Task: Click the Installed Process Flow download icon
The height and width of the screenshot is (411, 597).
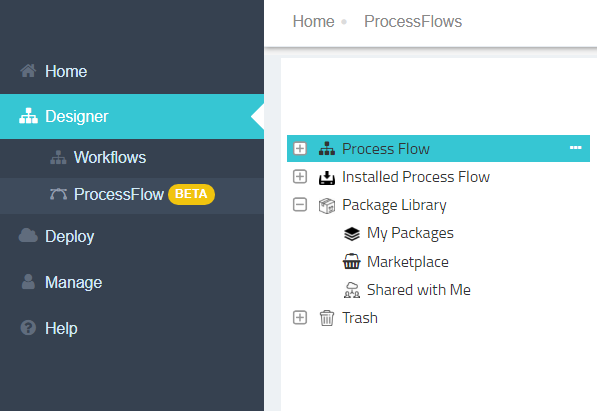Action: click(x=327, y=177)
